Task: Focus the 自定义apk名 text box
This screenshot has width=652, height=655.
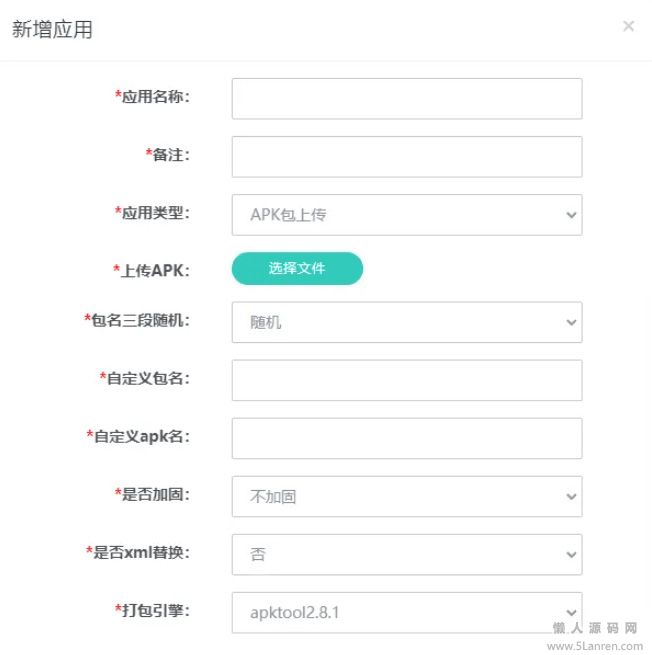Action: click(x=406, y=439)
